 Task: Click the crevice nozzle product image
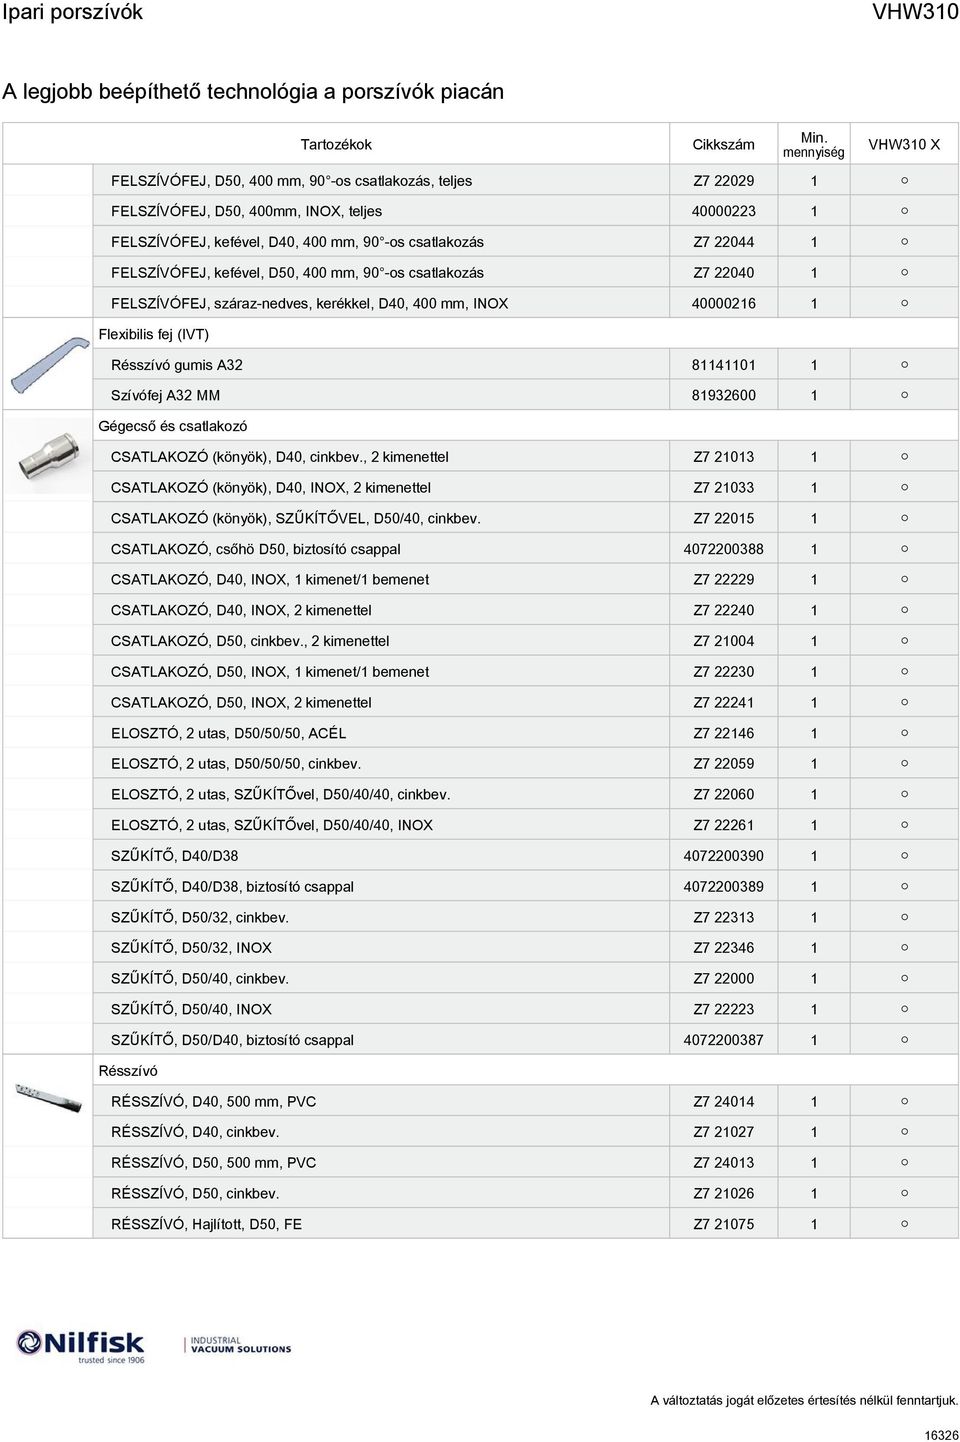click(49, 1097)
